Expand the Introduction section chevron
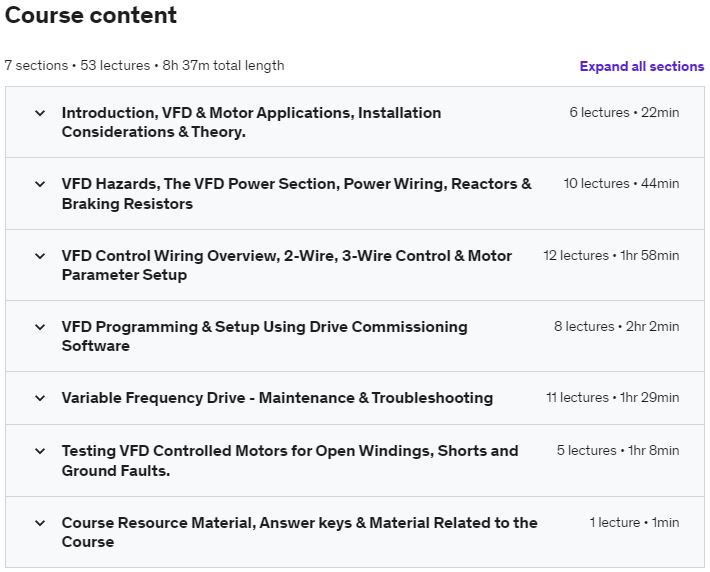The image size is (710, 572). 40,113
